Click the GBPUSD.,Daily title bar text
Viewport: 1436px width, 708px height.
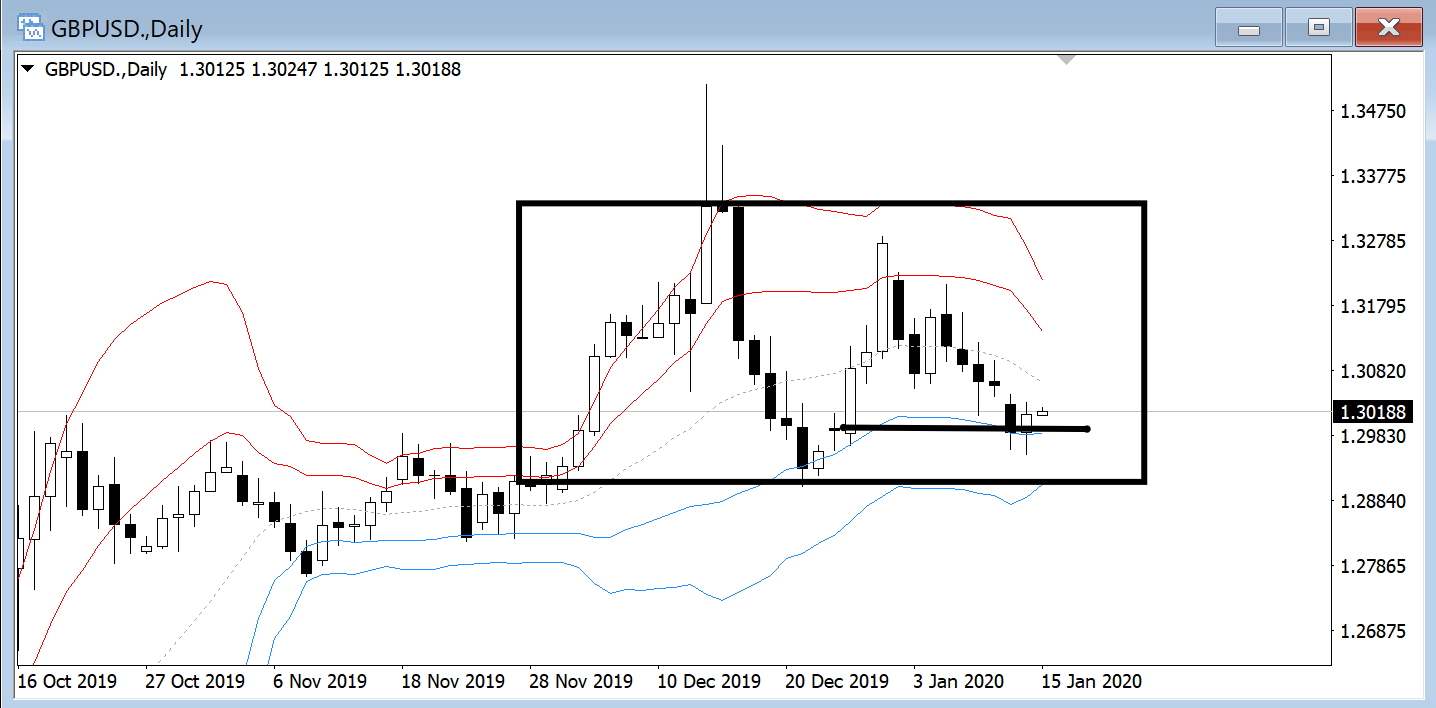(x=127, y=29)
